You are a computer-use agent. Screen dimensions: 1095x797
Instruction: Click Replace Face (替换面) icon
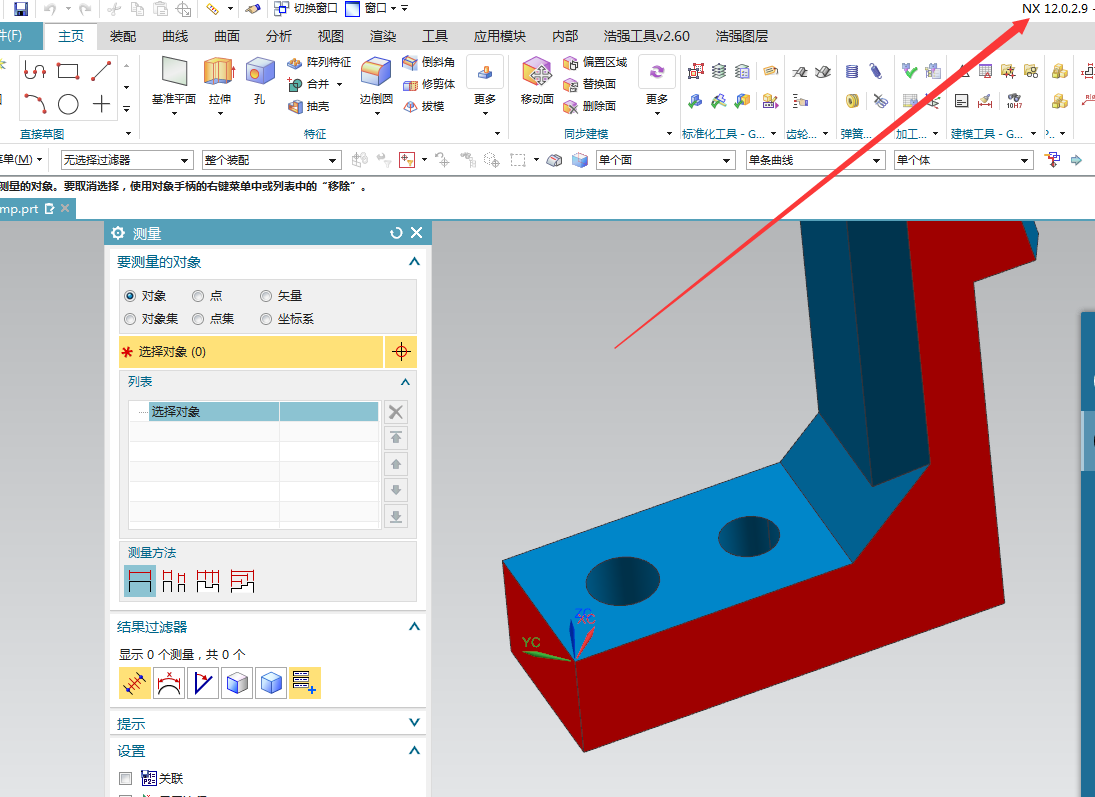[571, 85]
